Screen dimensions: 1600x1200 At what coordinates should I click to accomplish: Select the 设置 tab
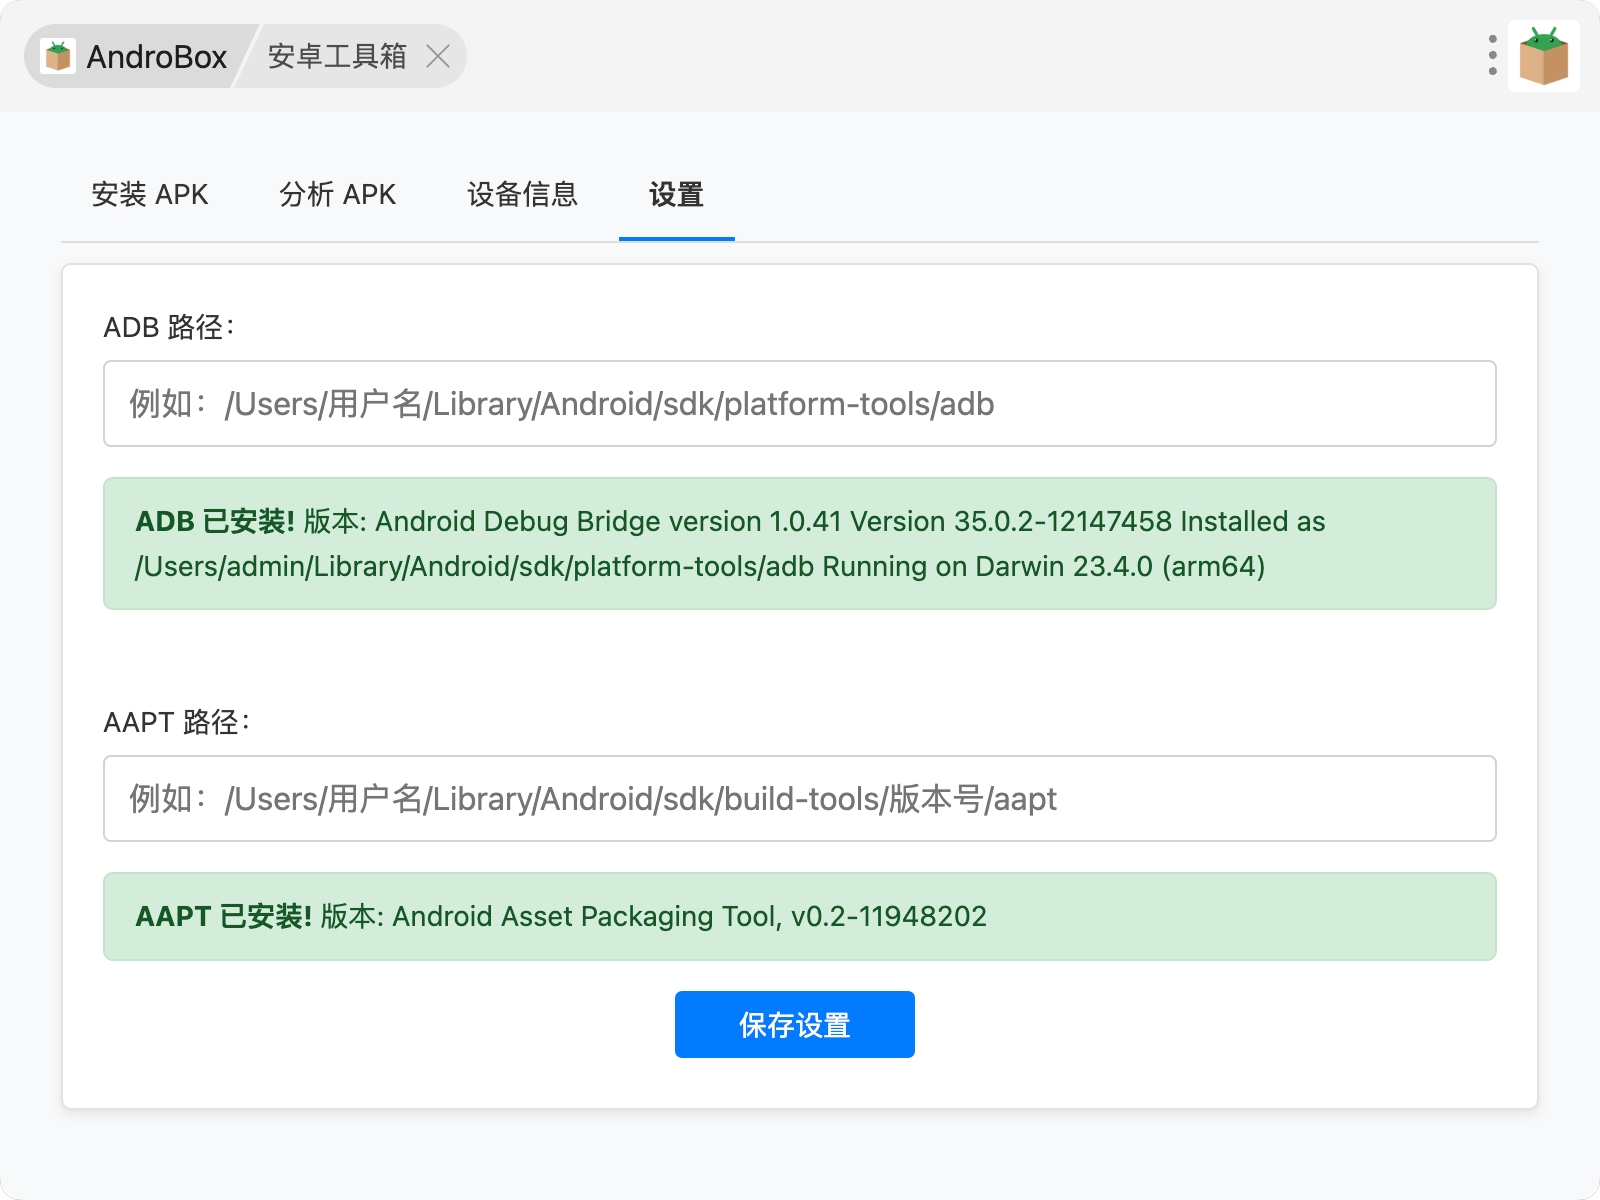tap(677, 194)
